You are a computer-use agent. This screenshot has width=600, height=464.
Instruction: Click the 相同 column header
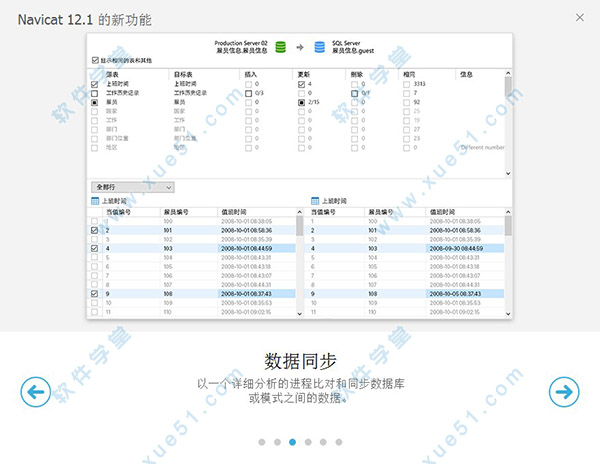[409, 75]
